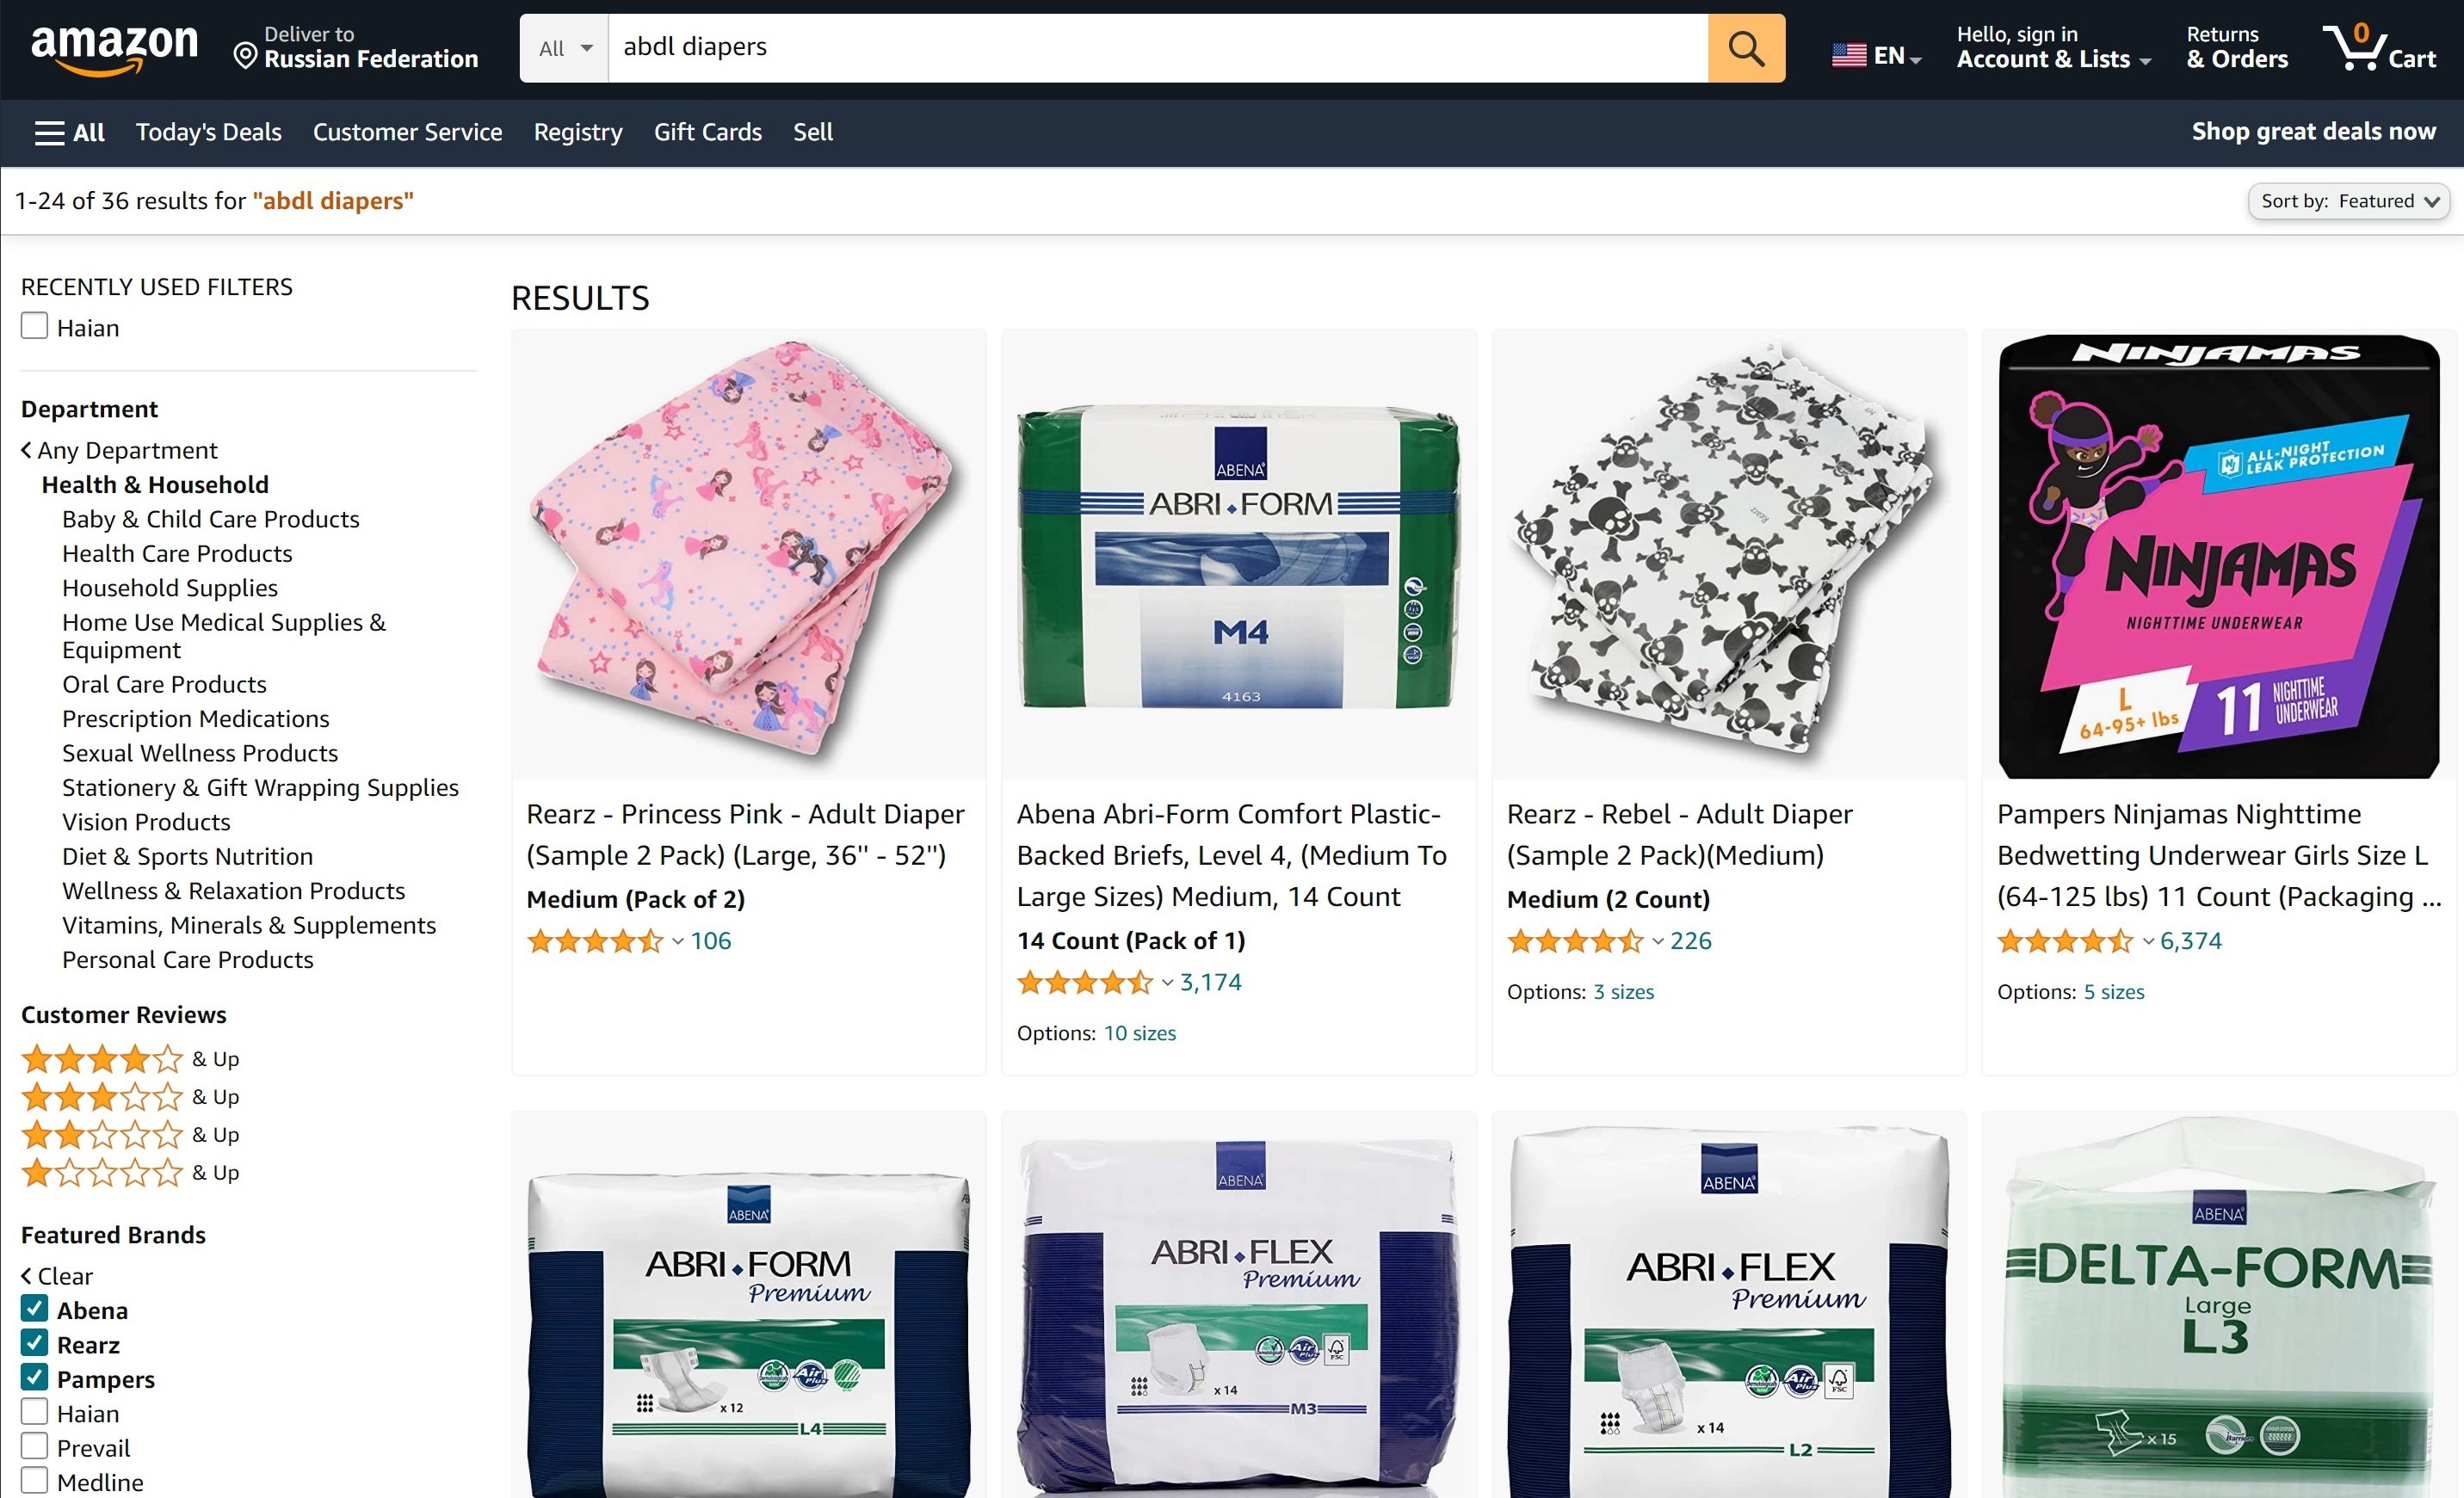Open Gift Cards navigation item
Viewport: 2464px width, 1498px height.
pos(707,132)
